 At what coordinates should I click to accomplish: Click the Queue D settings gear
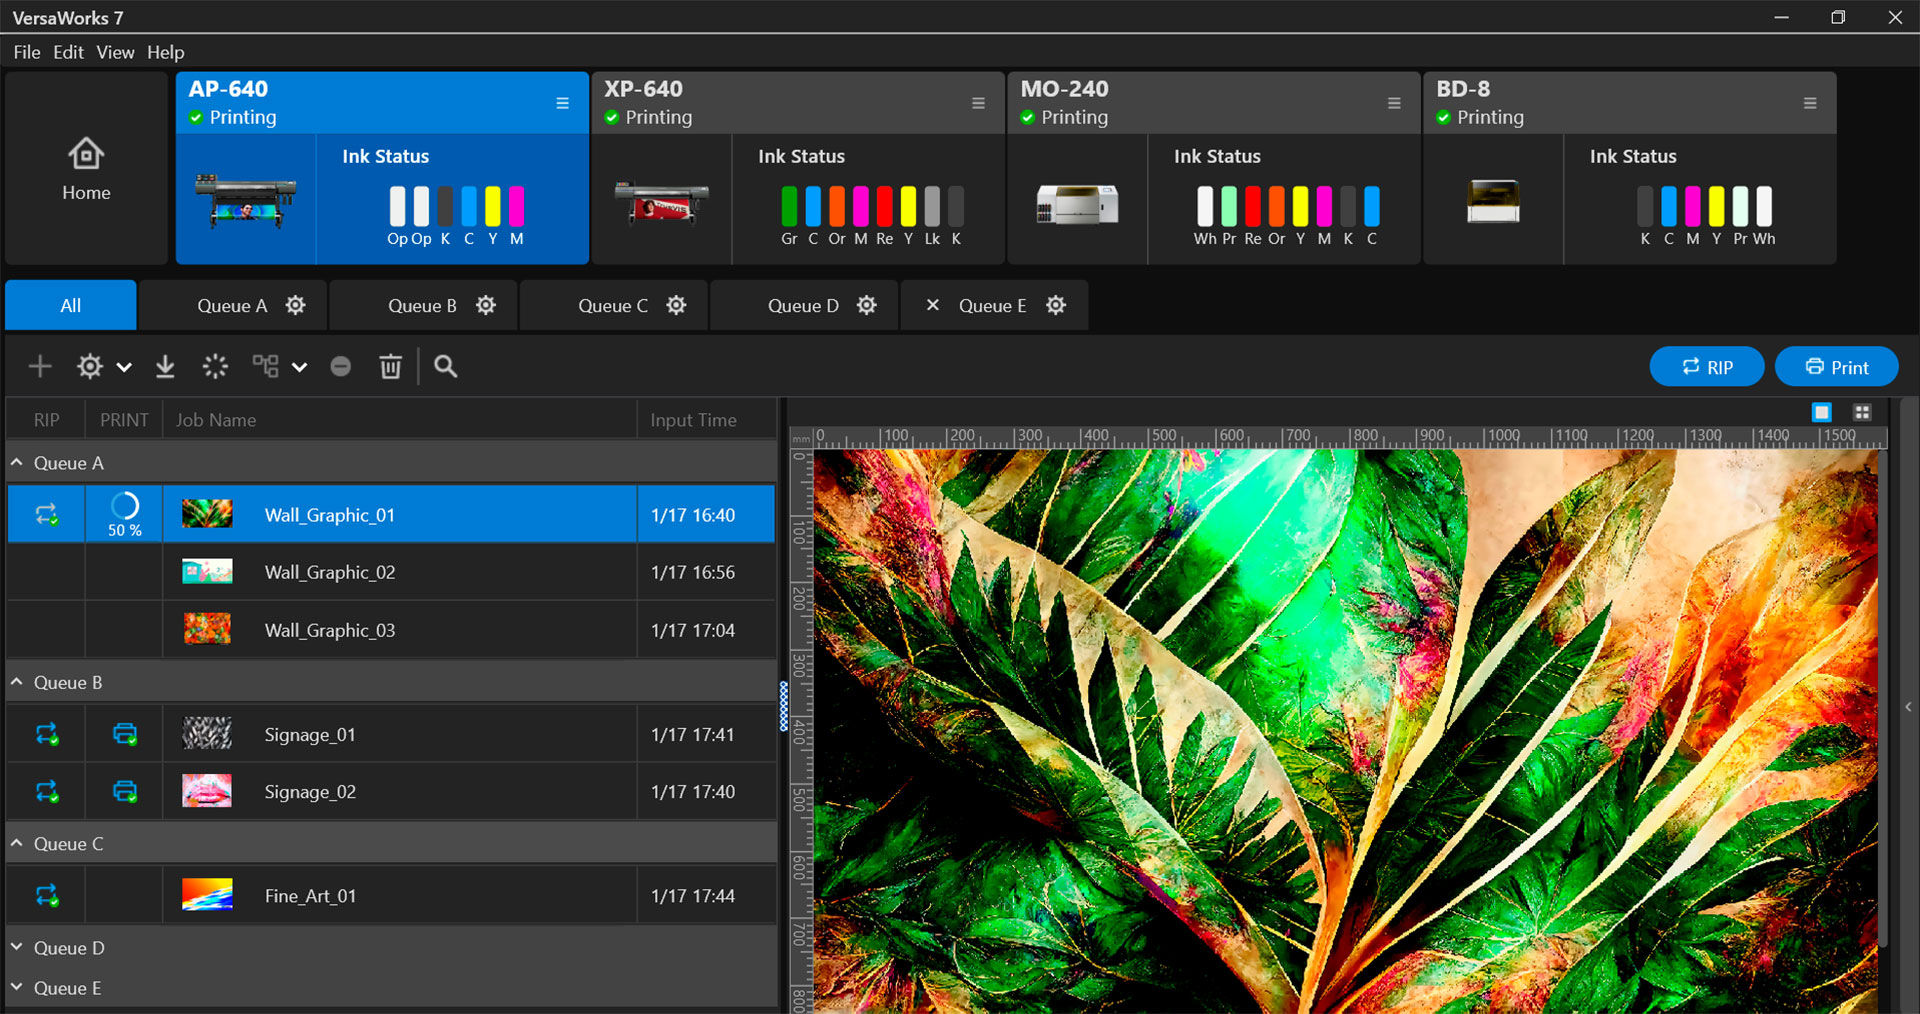(x=866, y=306)
